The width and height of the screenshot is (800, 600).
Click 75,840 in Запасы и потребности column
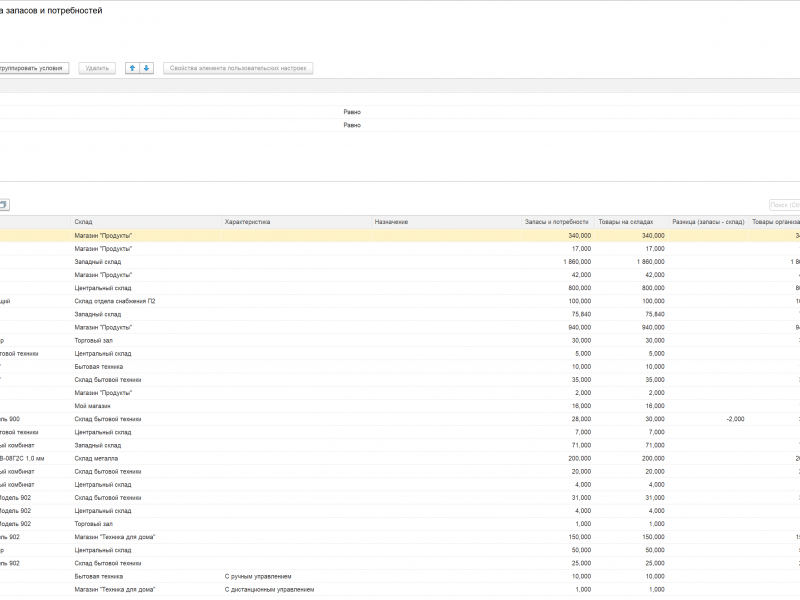[581, 314]
